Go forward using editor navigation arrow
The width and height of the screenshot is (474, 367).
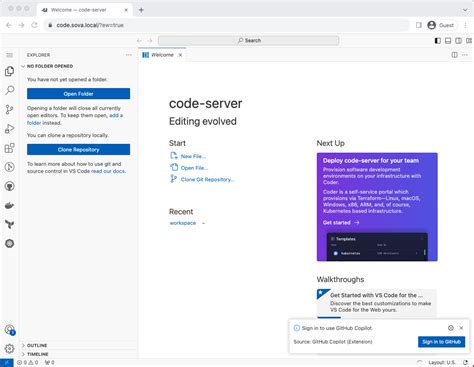click(150, 41)
